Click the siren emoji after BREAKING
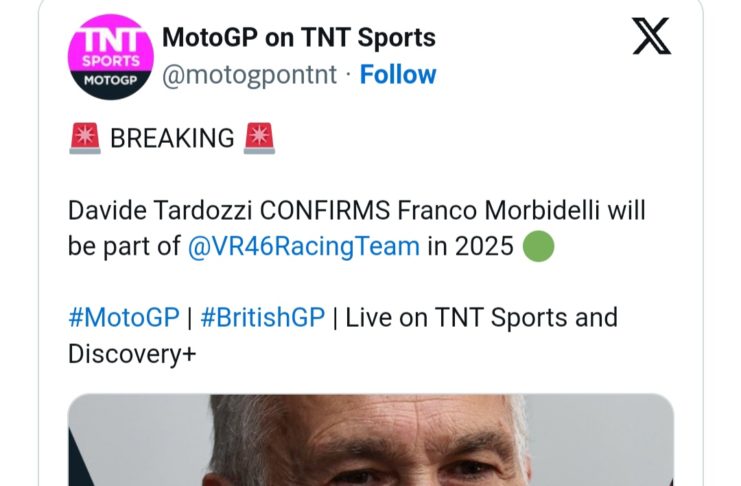Screen dimensions: 741x486 tap(260, 139)
